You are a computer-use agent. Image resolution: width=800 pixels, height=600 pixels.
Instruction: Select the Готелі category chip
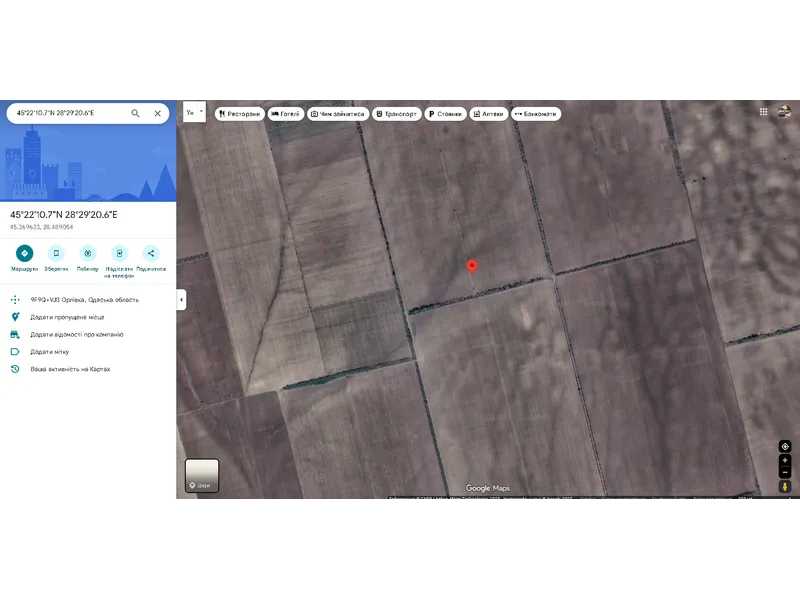[x=285, y=114]
